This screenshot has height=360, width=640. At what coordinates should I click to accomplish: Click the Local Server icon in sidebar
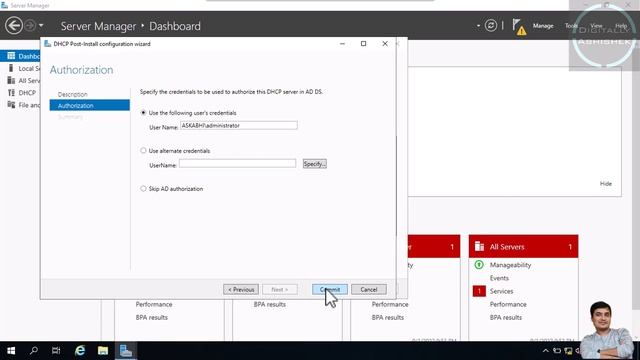(11, 68)
